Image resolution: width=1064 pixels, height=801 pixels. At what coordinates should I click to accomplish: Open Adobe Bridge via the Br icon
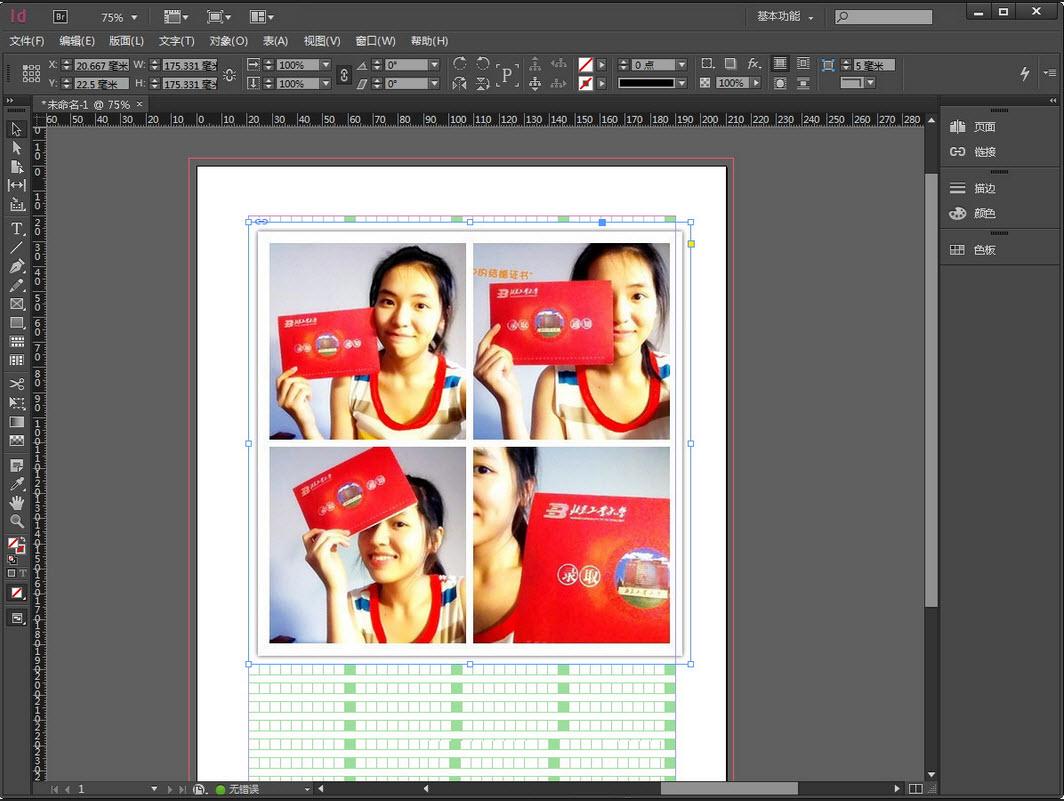[60, 16]
